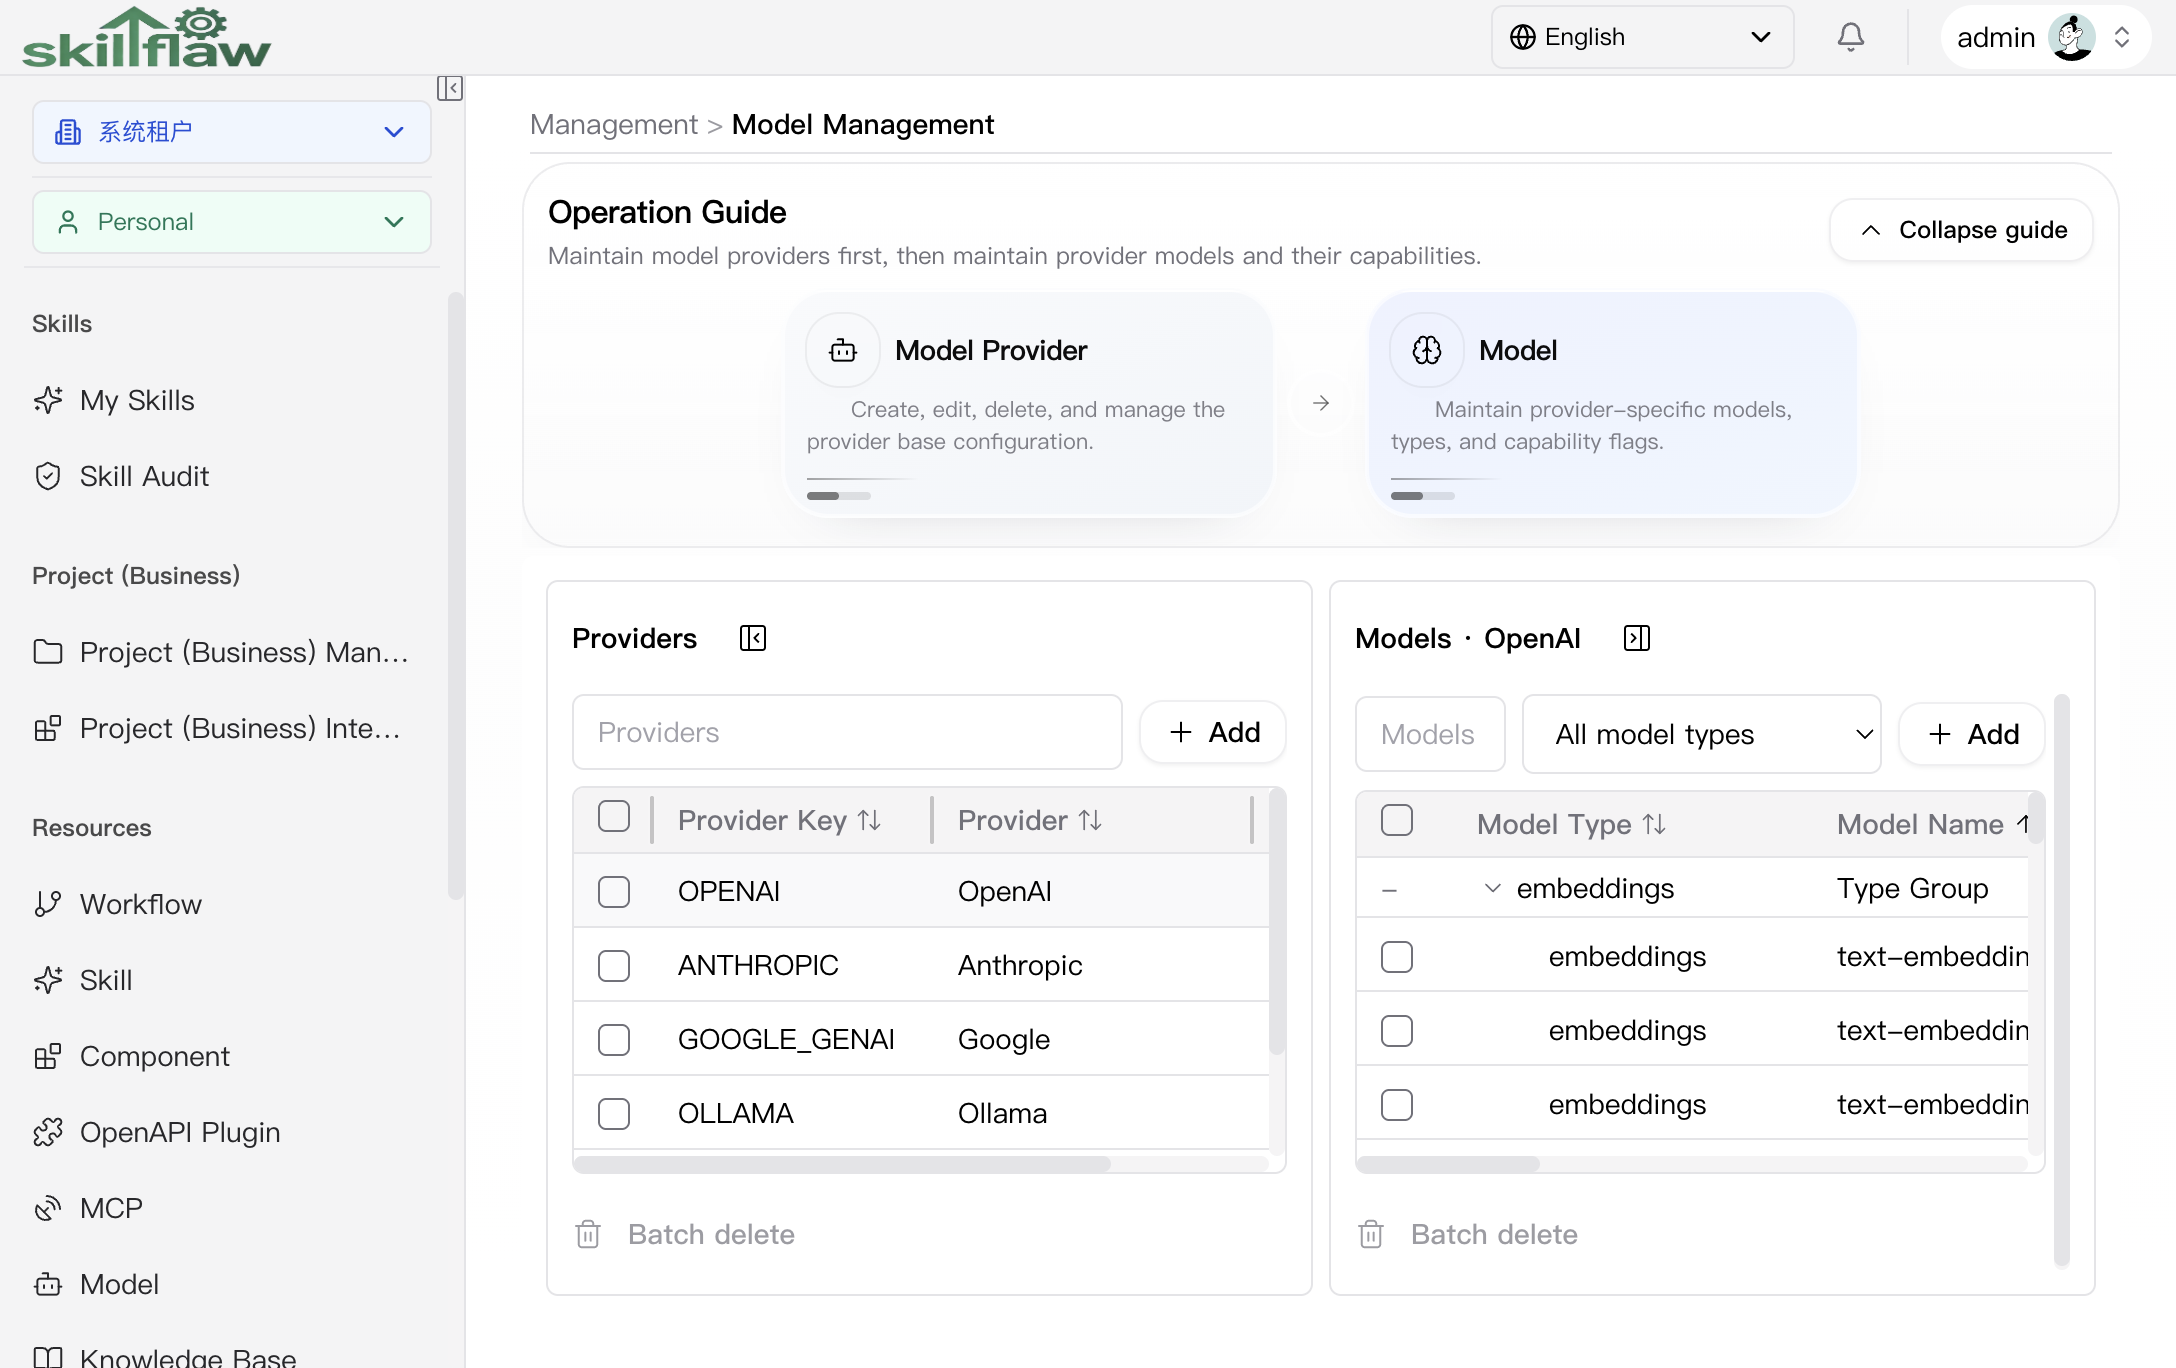Check the OPENAI provider row

coord(614,891)
